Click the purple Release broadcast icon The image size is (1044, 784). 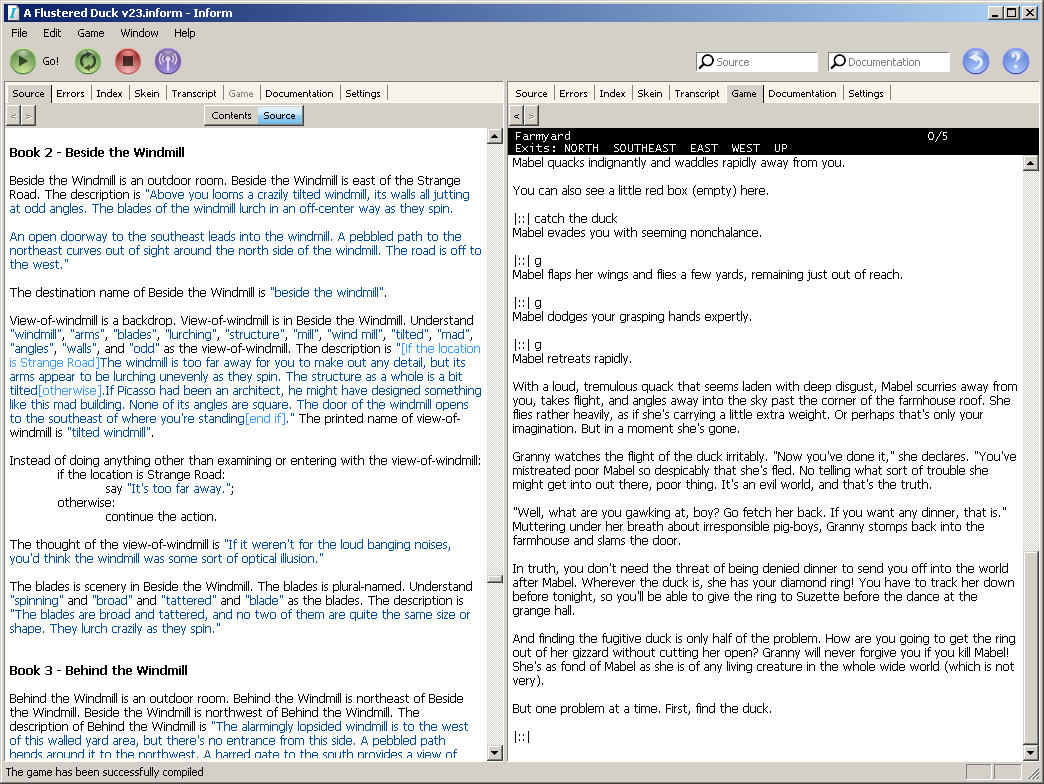(168, 61)
